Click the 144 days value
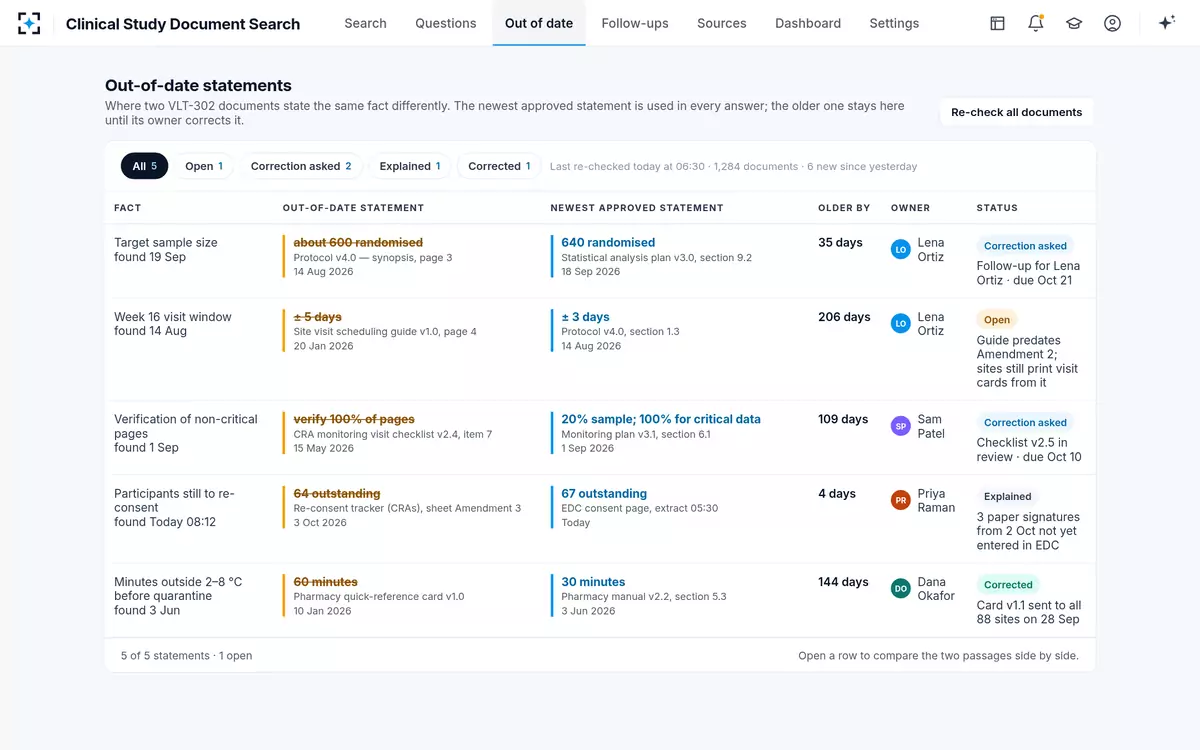Screen dimensions: 1200x750 pyautogui.click(x=843, y=582)
